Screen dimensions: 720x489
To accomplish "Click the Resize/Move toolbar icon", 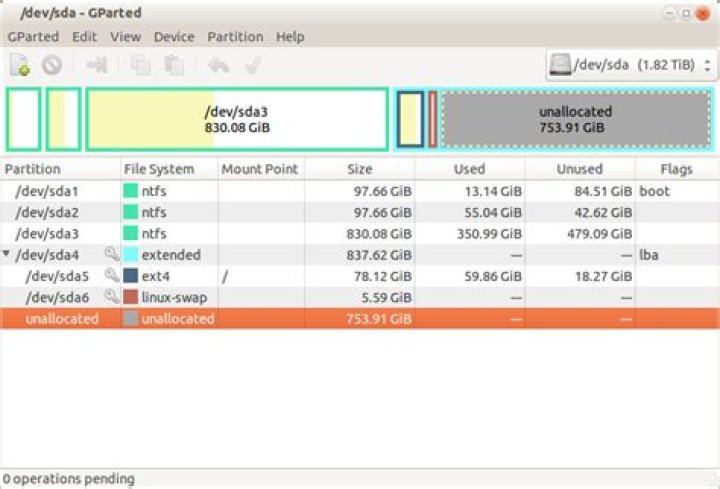I will pos(97,65).
